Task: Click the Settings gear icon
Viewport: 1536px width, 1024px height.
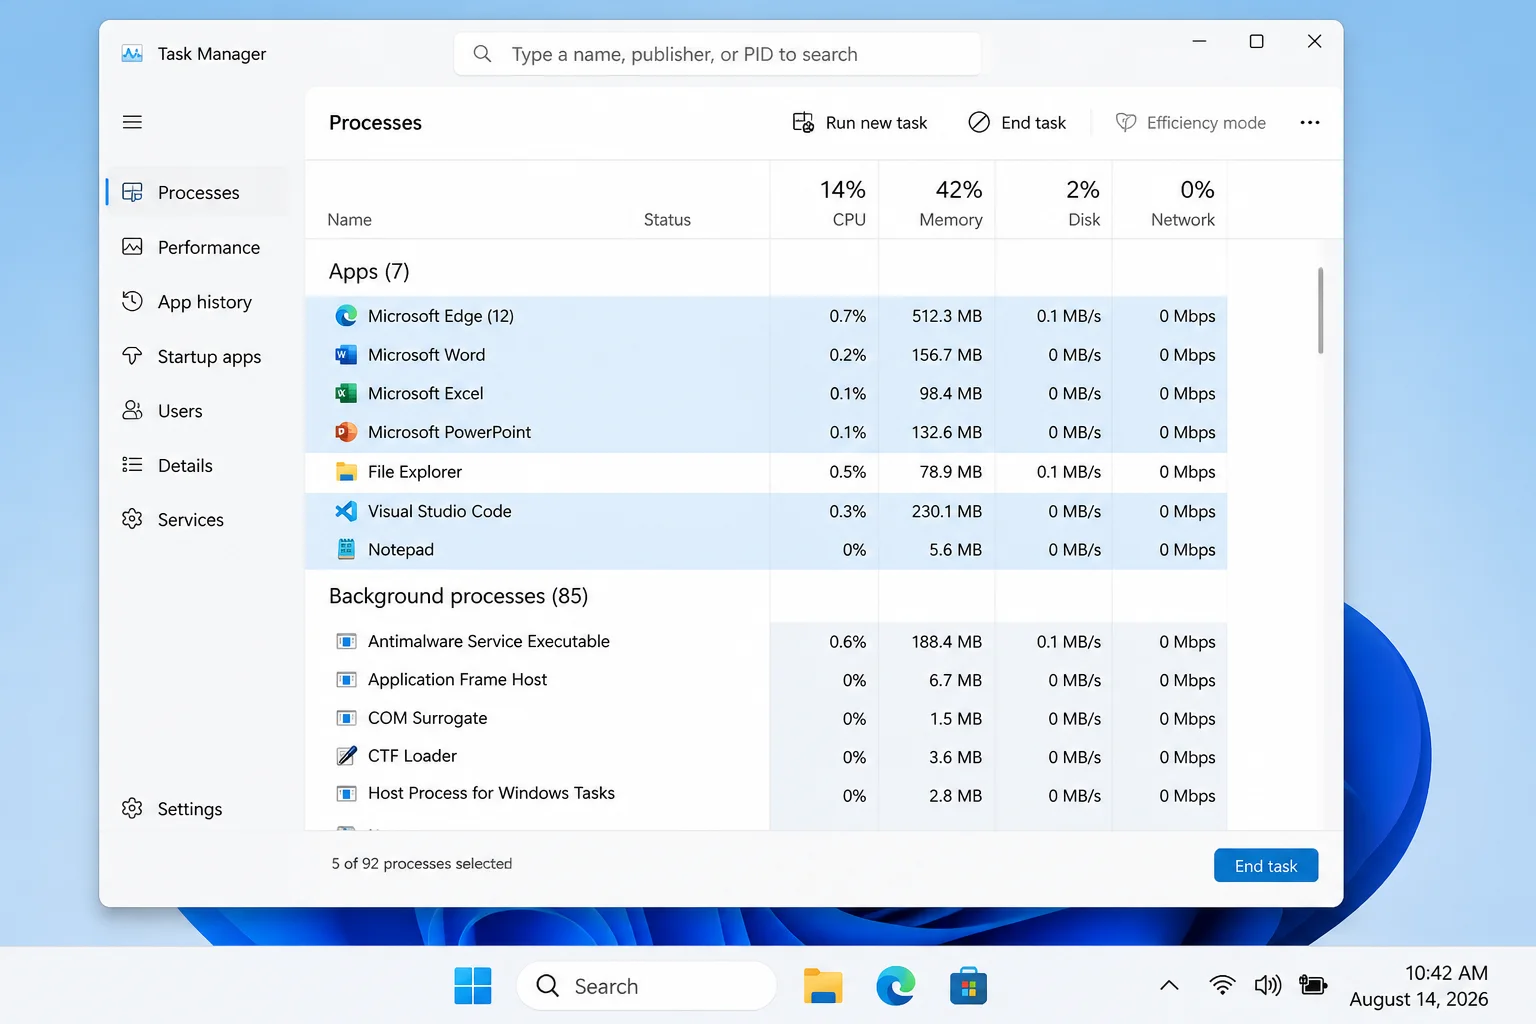Action: click(x=132, y=808)
